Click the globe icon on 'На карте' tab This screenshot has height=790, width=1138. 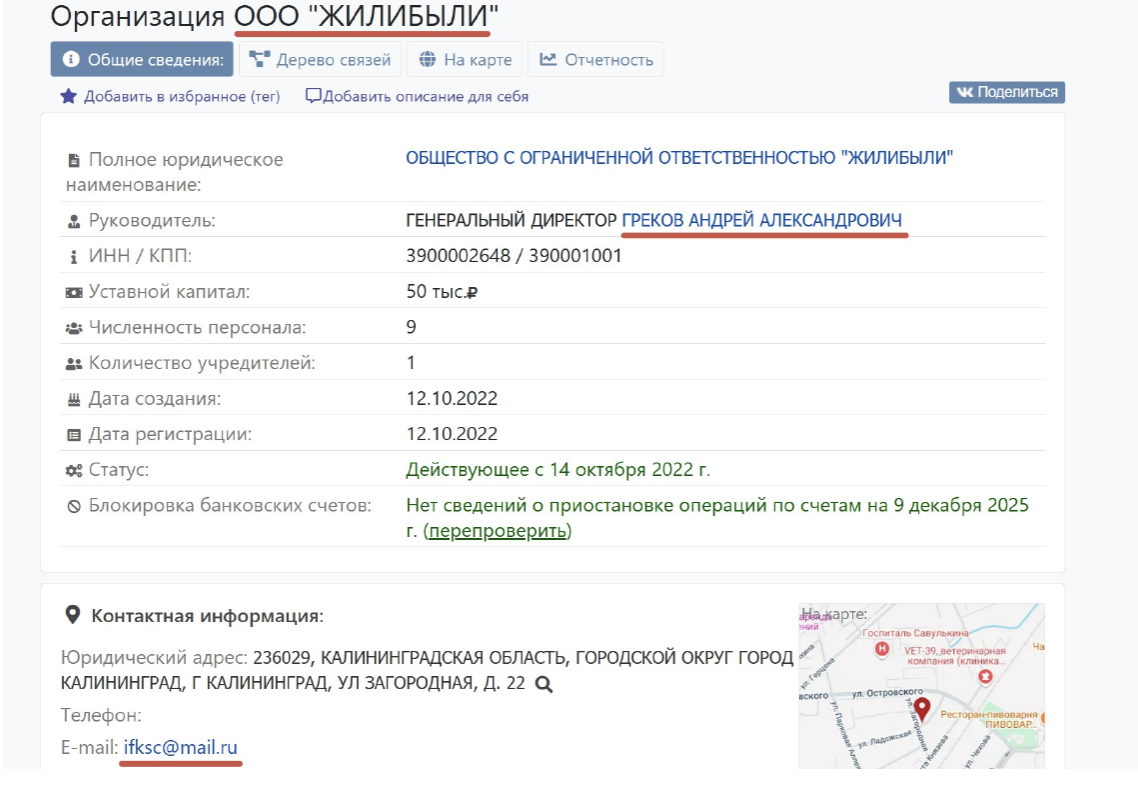click(x=427, y=59)
